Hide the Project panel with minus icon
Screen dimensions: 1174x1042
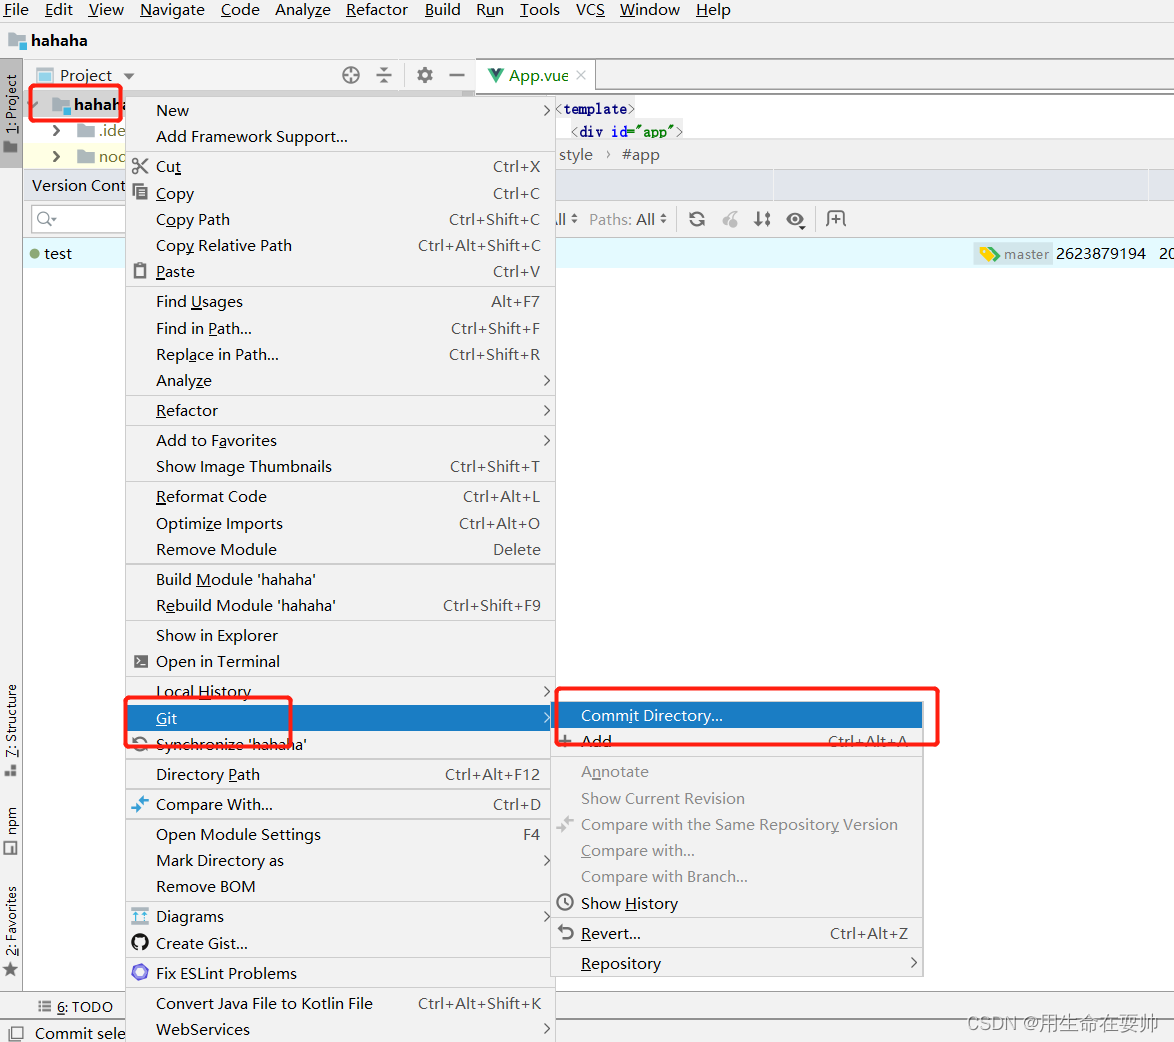pos(457,75)
